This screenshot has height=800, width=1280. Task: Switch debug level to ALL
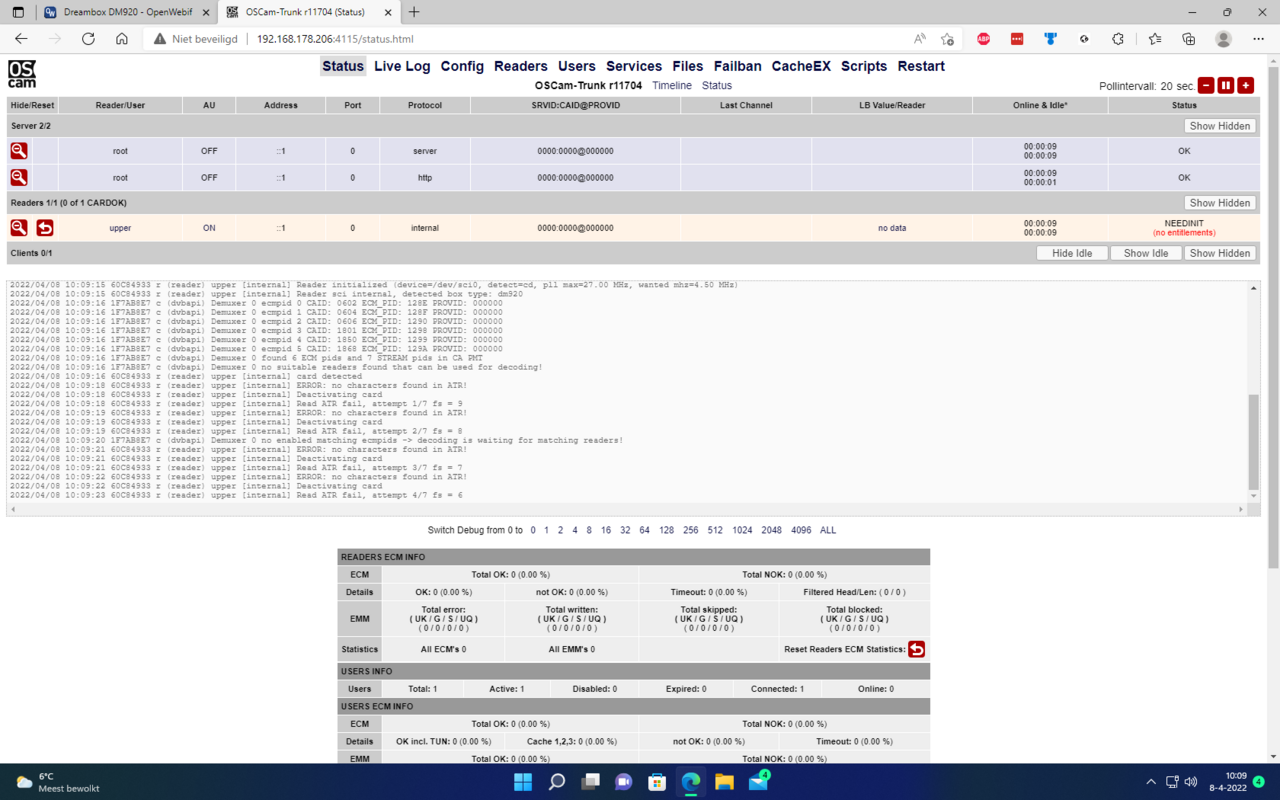pyautogui.click(x=828, y=530)
